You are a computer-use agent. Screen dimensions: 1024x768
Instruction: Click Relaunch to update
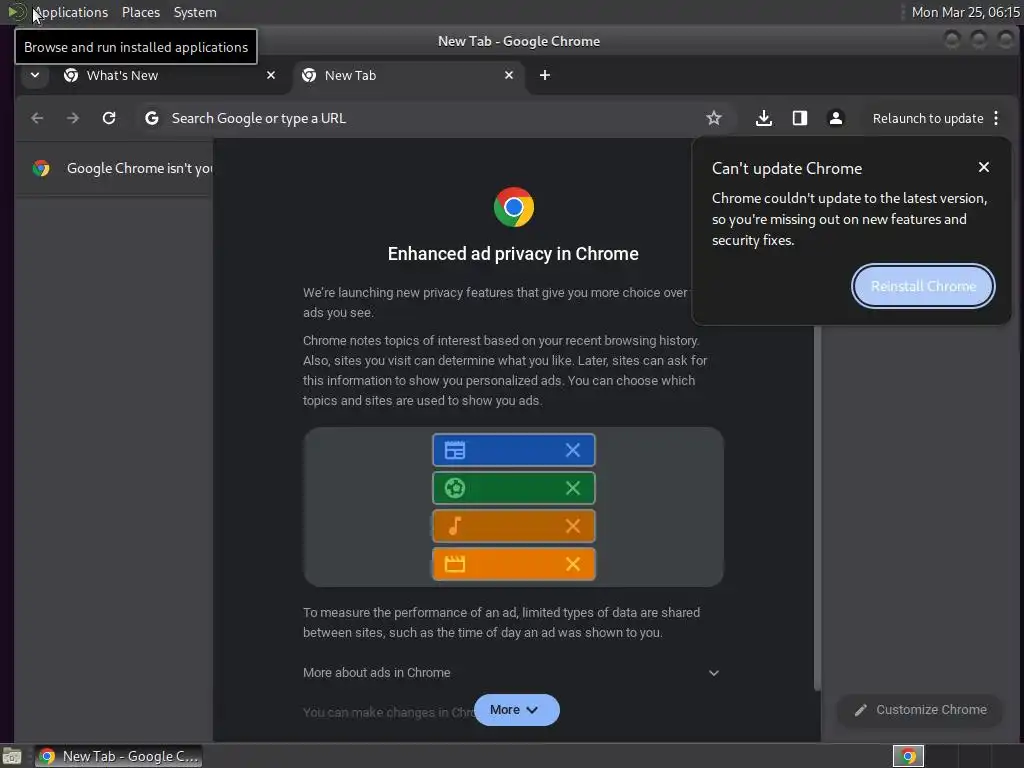click(927, 118)
